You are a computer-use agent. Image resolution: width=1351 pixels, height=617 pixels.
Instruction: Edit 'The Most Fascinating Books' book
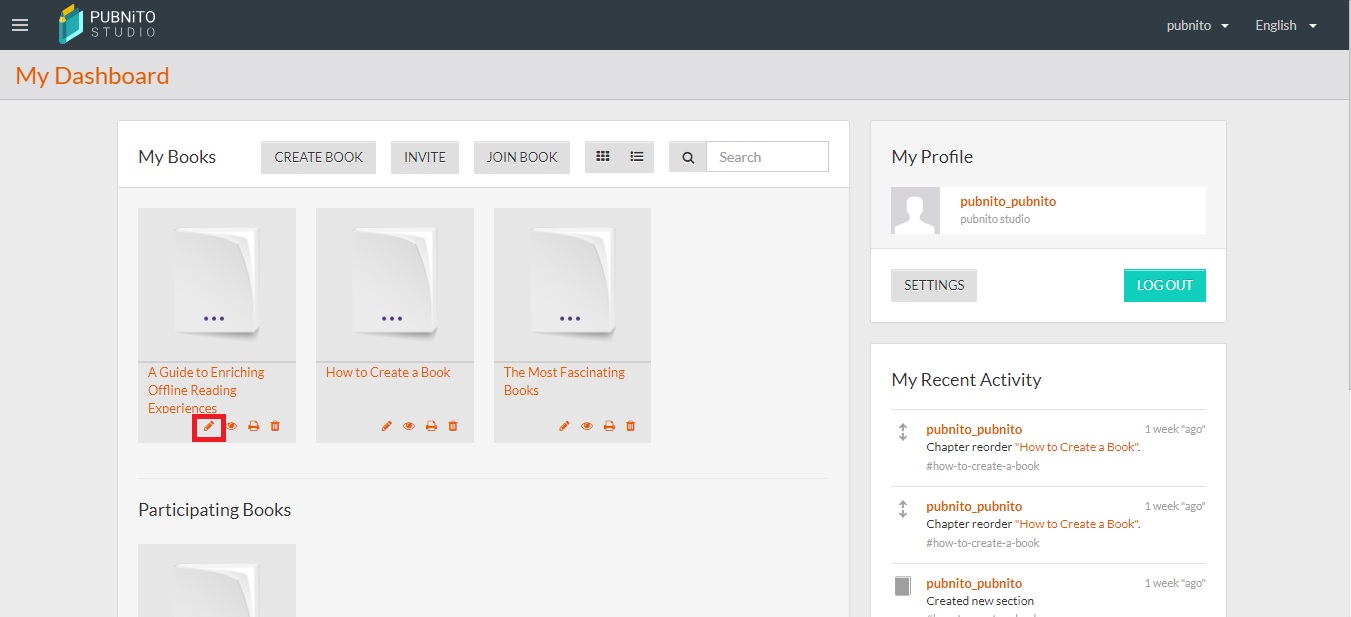point(564,426)
